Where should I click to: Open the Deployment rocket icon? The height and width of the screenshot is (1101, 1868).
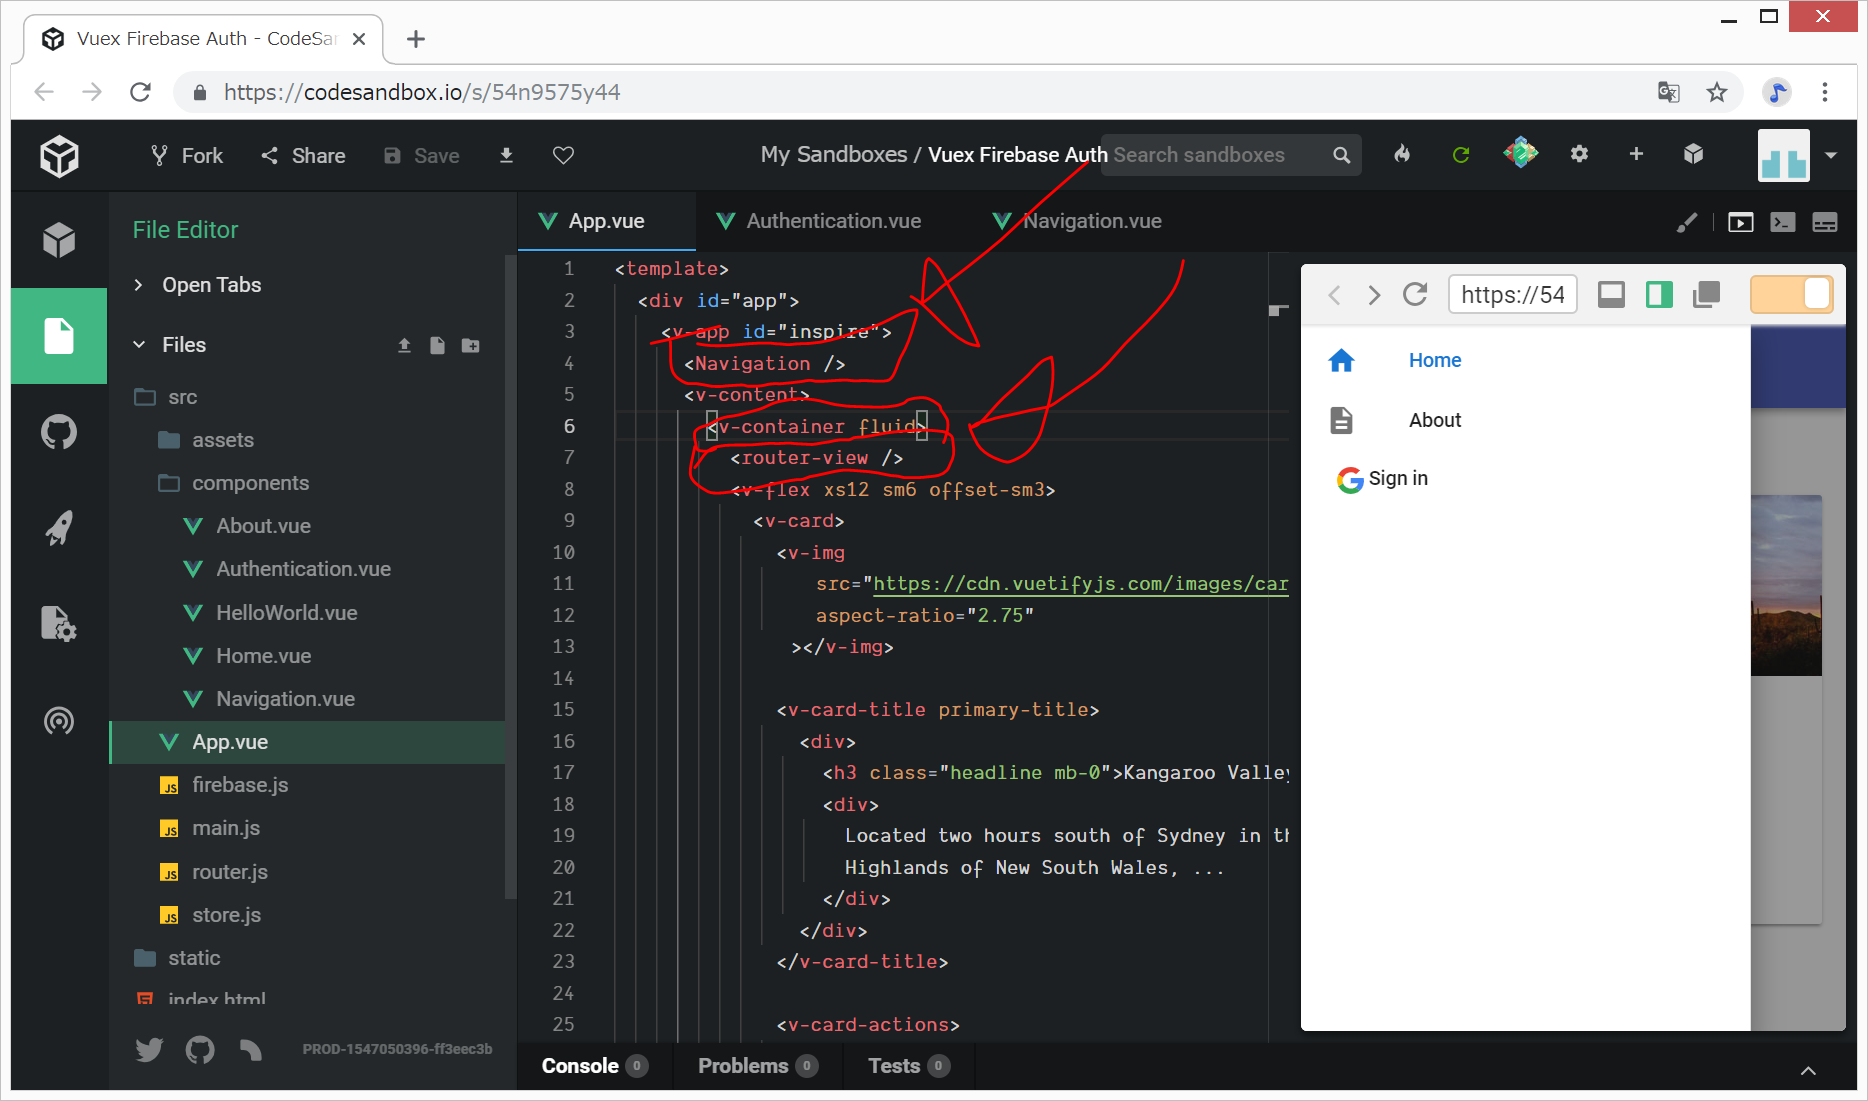pos(59,528)
